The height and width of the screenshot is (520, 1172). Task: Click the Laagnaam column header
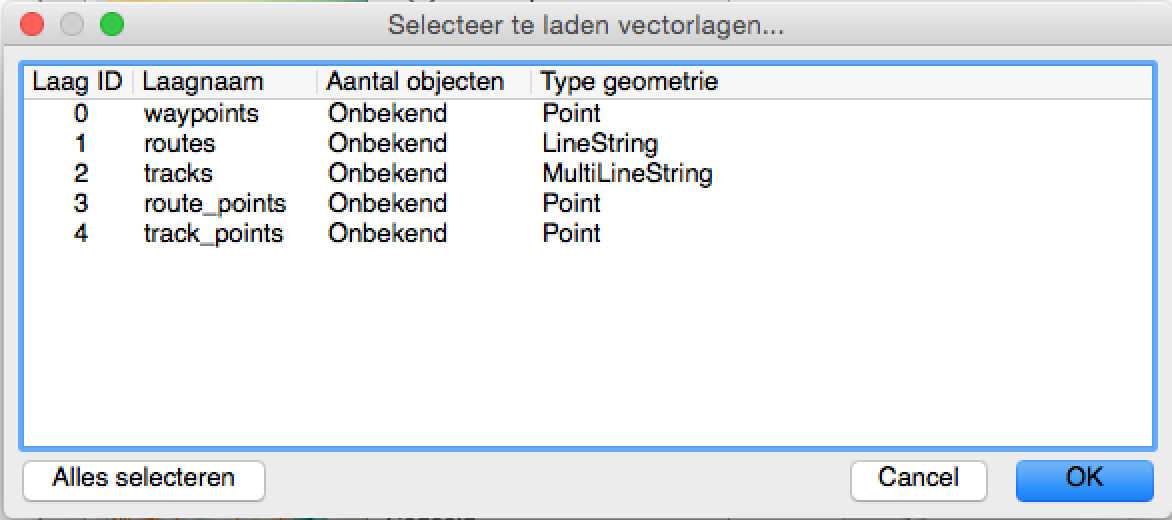click(x=203, y=81)
